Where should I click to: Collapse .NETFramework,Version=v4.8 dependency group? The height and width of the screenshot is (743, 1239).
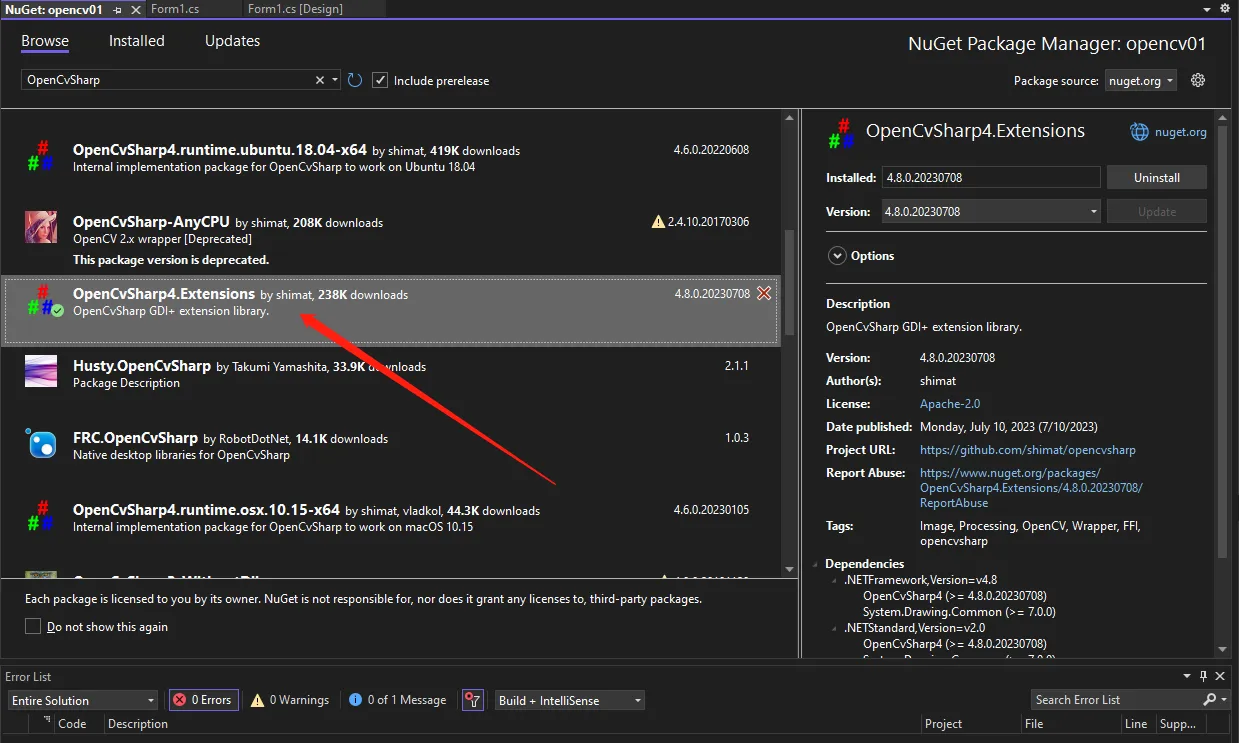[x=836, y=580]
